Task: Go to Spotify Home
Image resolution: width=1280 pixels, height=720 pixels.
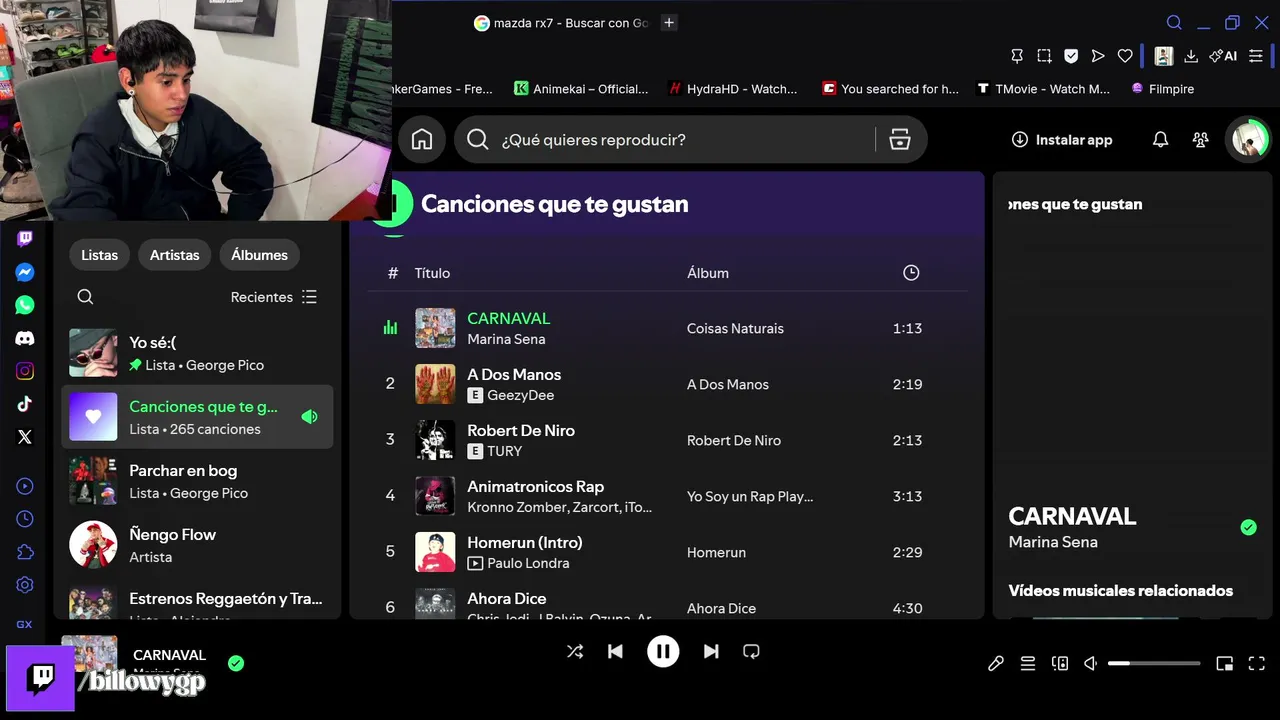Action: coord(422,140)
